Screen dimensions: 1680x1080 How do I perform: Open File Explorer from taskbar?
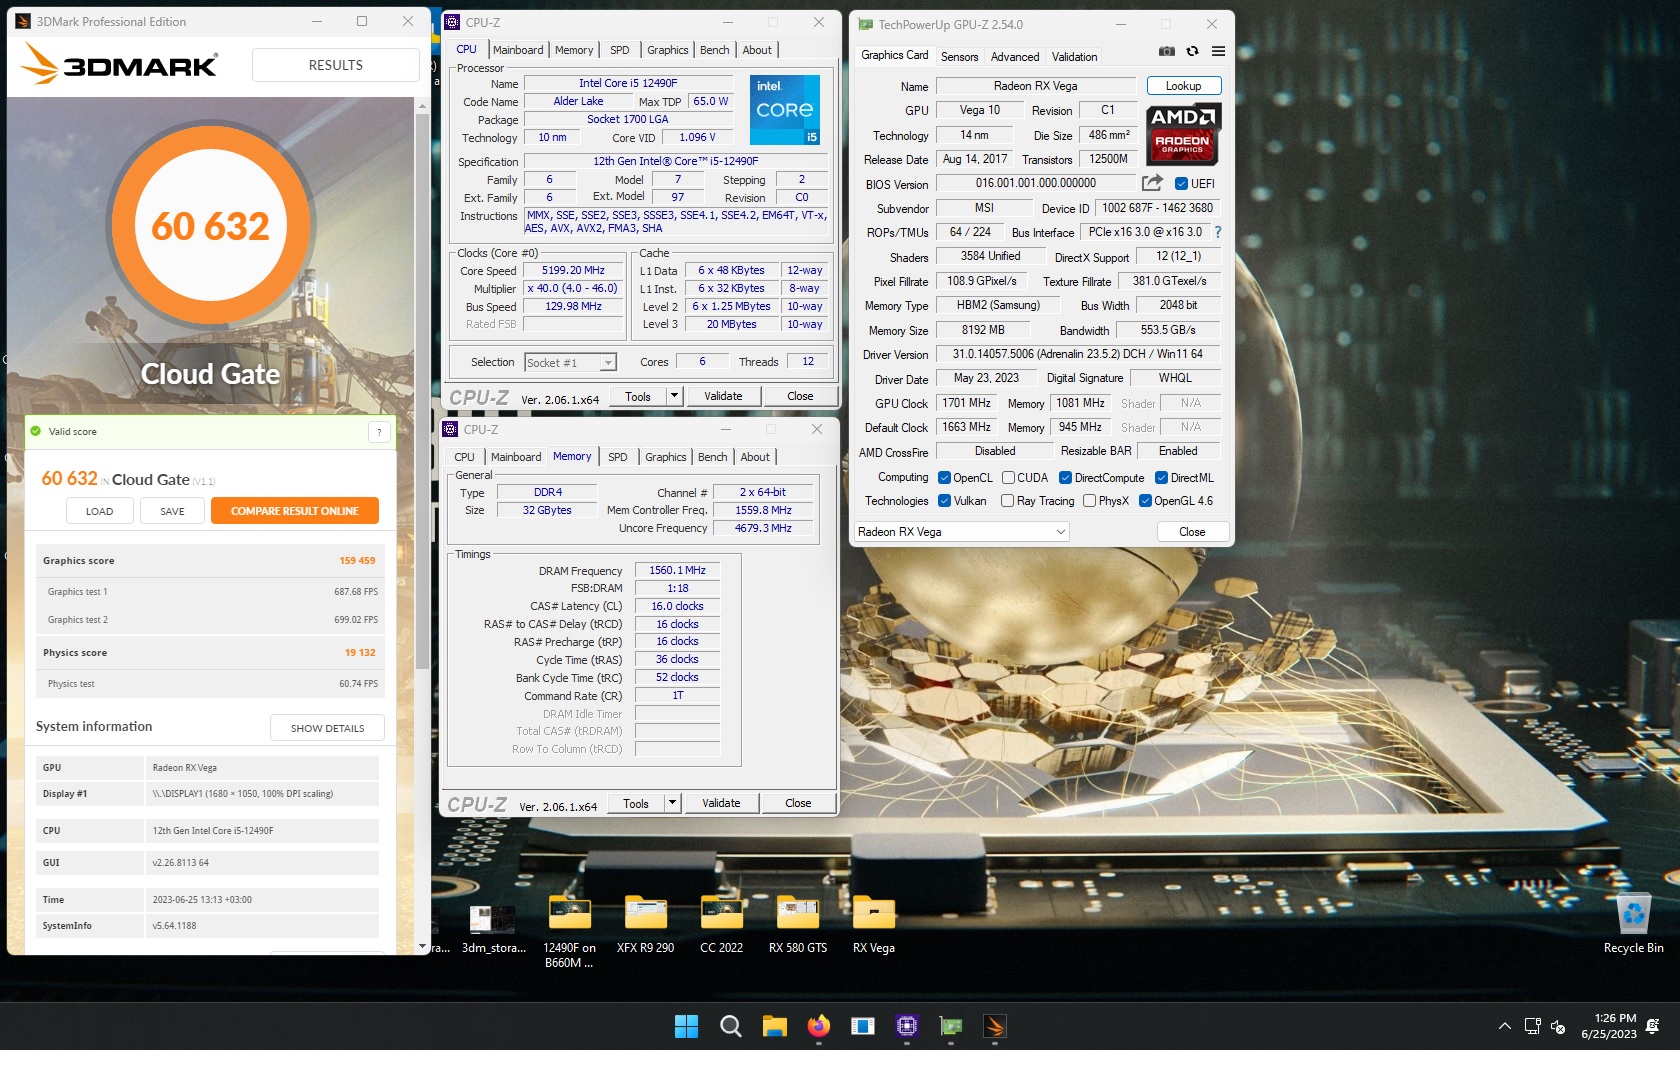[775, 1026]
